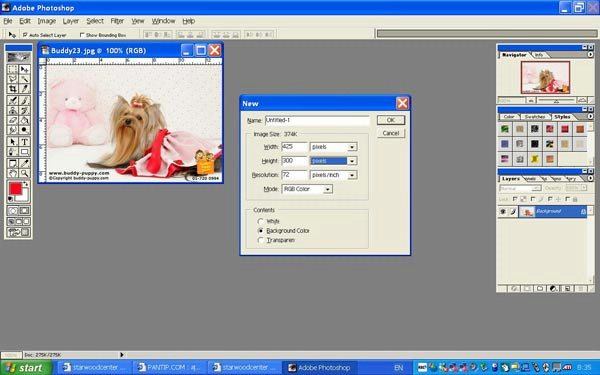Select the Magic Wand tool
Screen dimensions: 600x375
(24, 79)
